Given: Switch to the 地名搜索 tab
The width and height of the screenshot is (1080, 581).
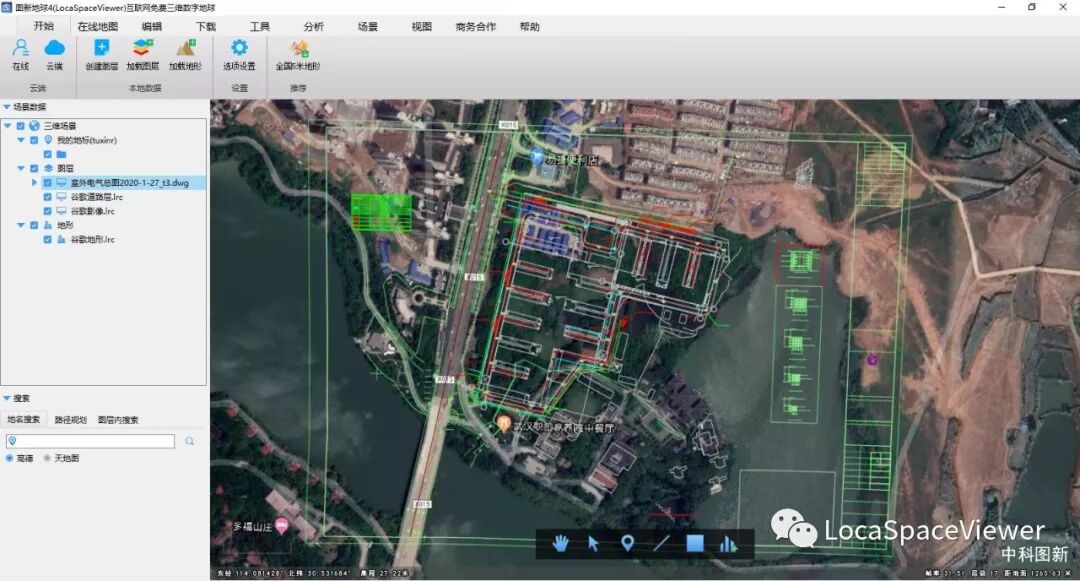Looking at the screenshot, I should pyautogui.click(x=23, y=419).
